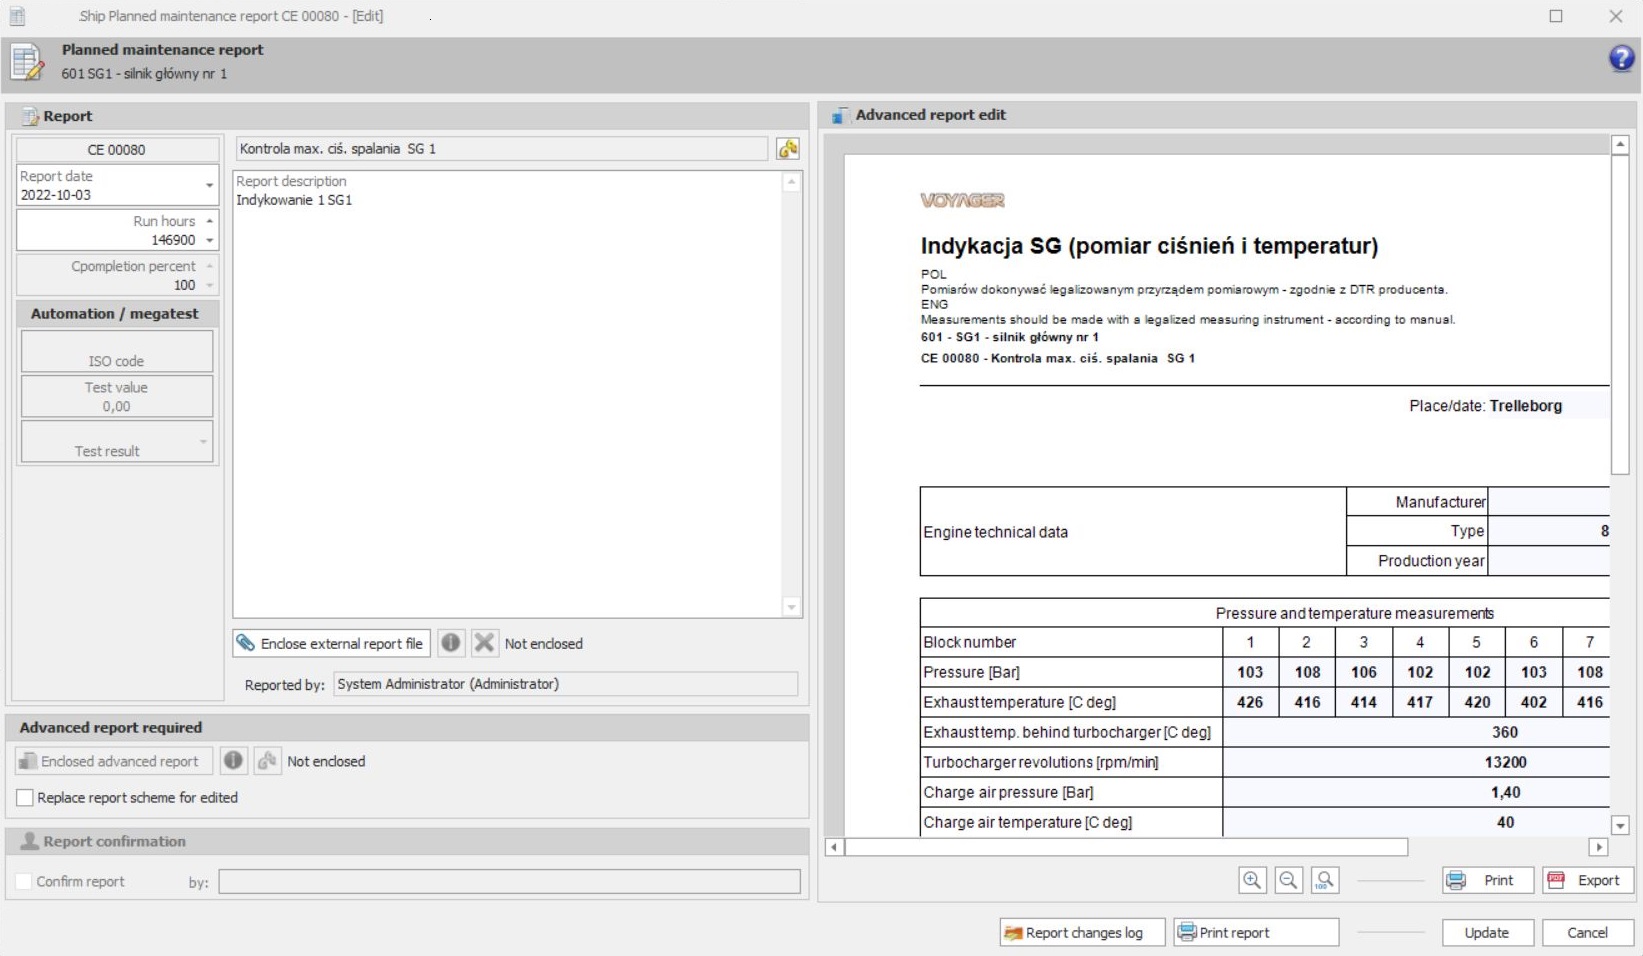The image size is (1643, 956).
Task: Export the advanced report
Action: 1588,880
